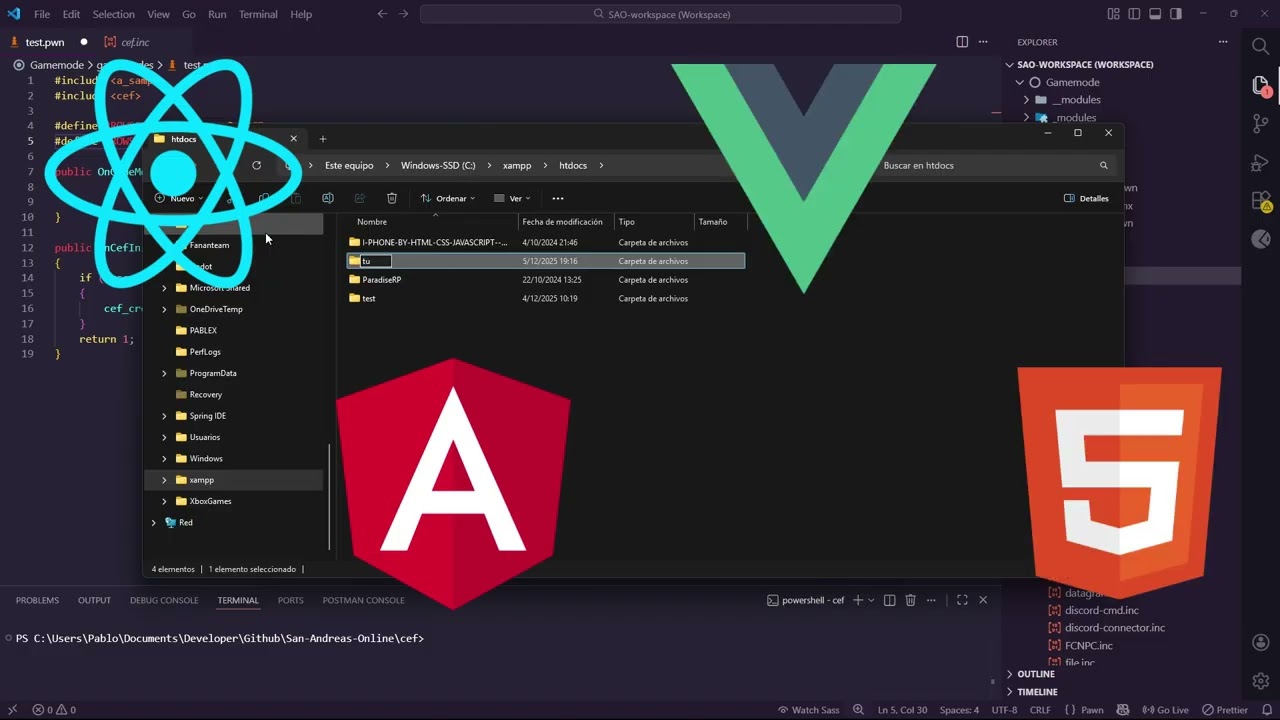1280x720 pixels.
Task: Open the Accounts menu in activity bar
Action: (x=1260, y=642)
